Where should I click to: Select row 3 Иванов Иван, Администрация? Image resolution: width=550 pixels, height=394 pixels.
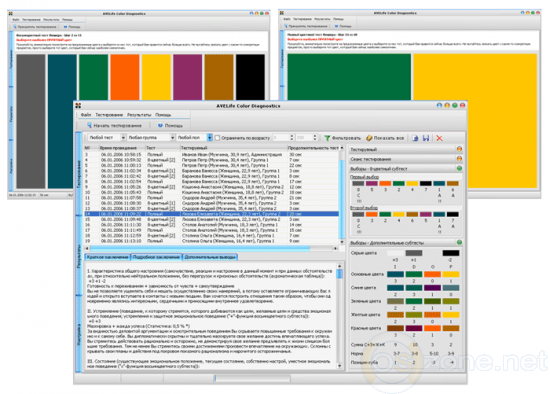[x=211, y=154]
